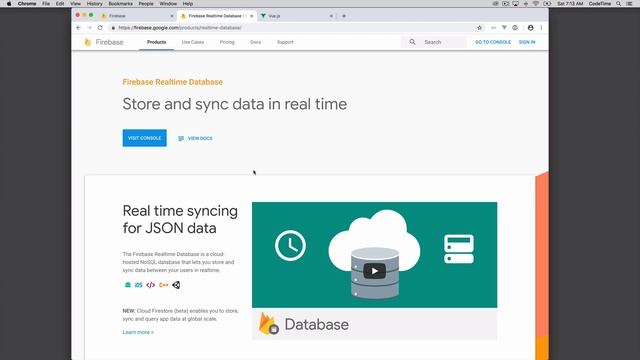640x360 pixels.
Task: Click the Search field in Firebase header
Action: coord(434,42)
